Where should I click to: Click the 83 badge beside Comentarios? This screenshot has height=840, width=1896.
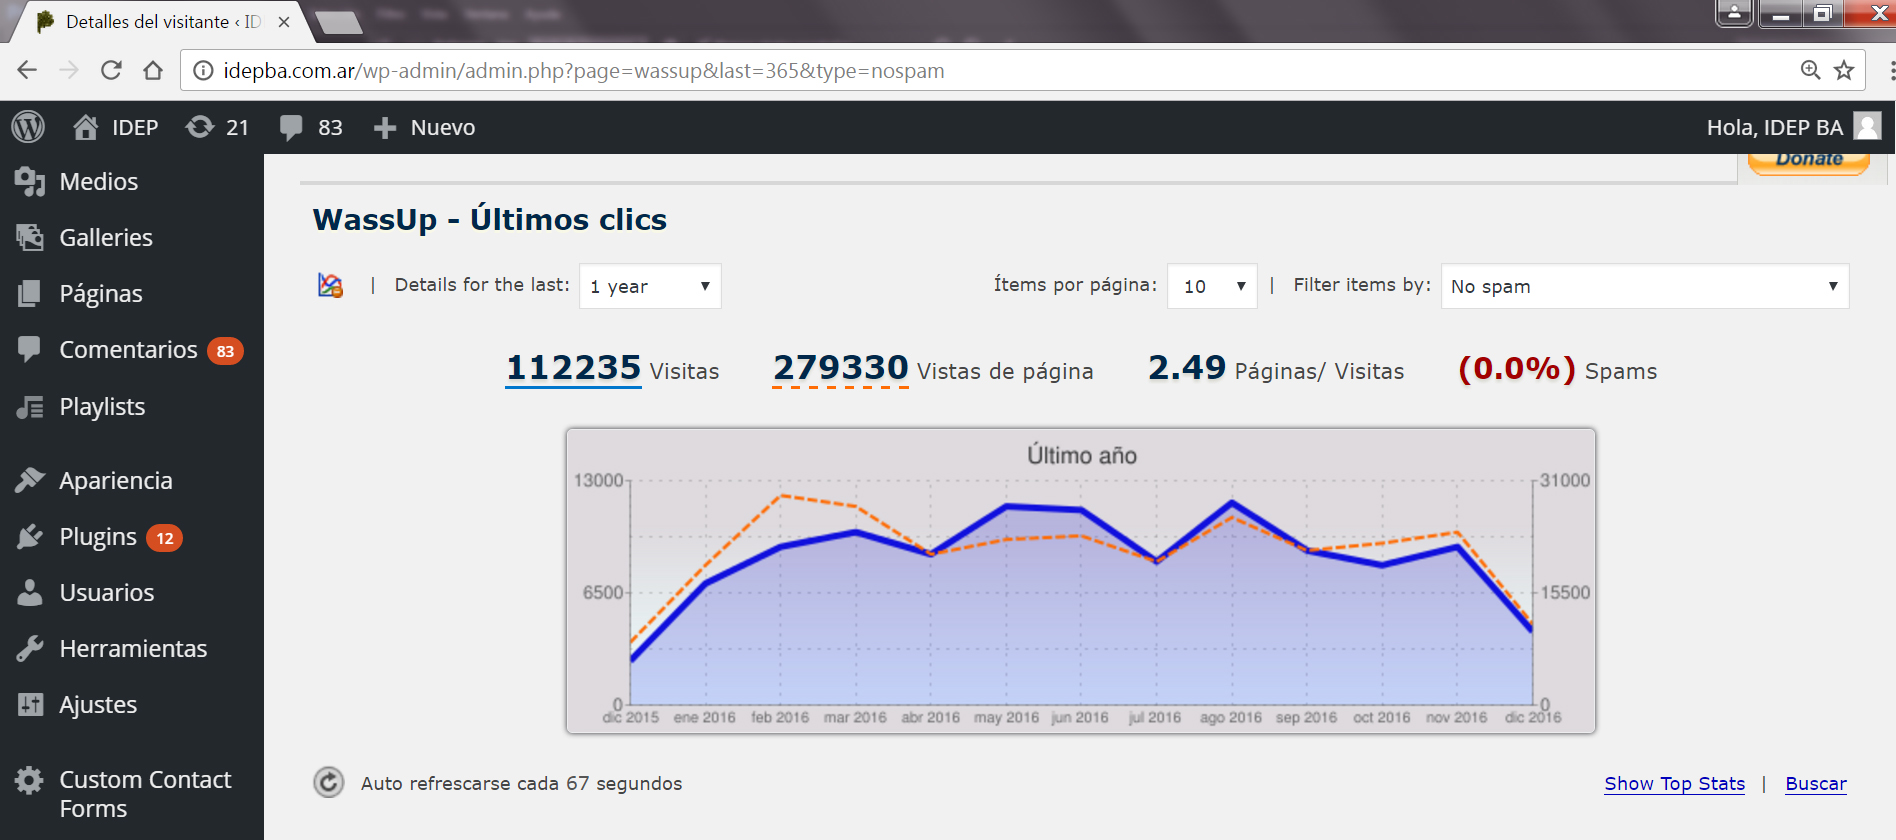pos(225,351)
